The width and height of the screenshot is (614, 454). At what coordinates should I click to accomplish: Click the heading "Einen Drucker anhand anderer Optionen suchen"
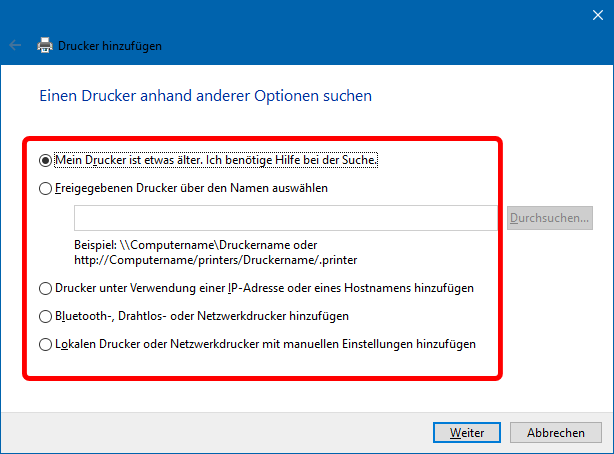pos(205,97)
